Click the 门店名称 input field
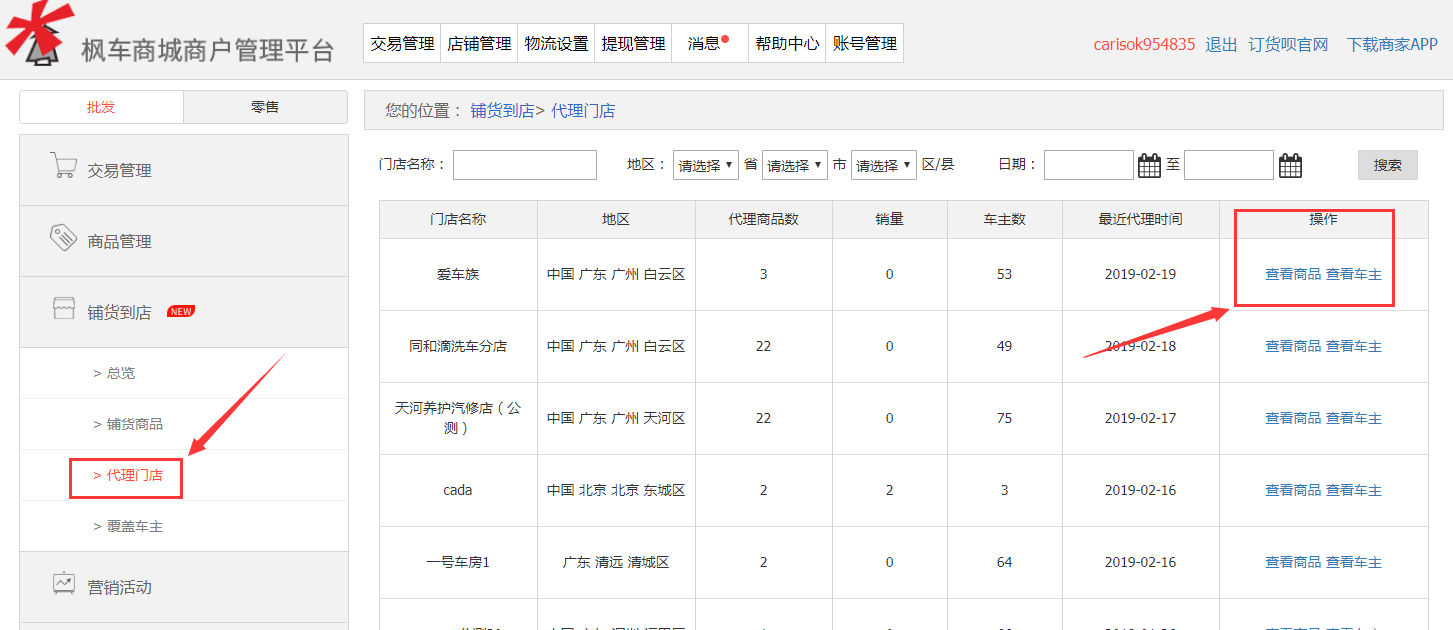The height and width of the screenshot is (630, 1453). [524, 164]
